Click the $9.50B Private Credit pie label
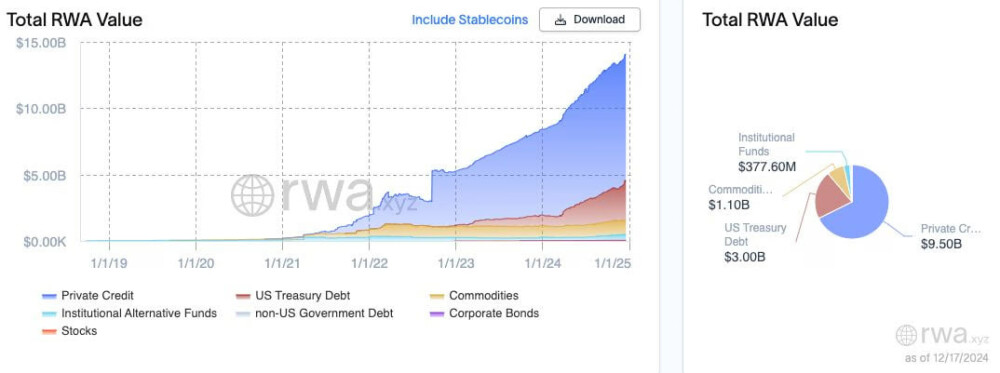 click(x=941, y=243)
